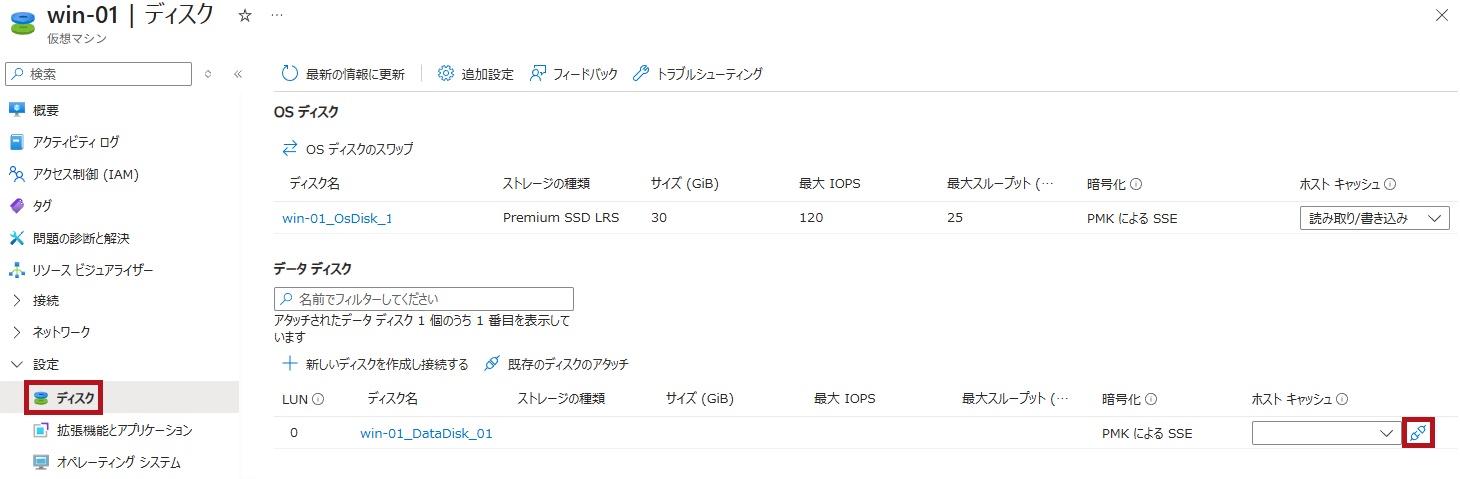
Task: Open アクティビティ ログ in the sidebar
Action: click(x=76, y=142)
